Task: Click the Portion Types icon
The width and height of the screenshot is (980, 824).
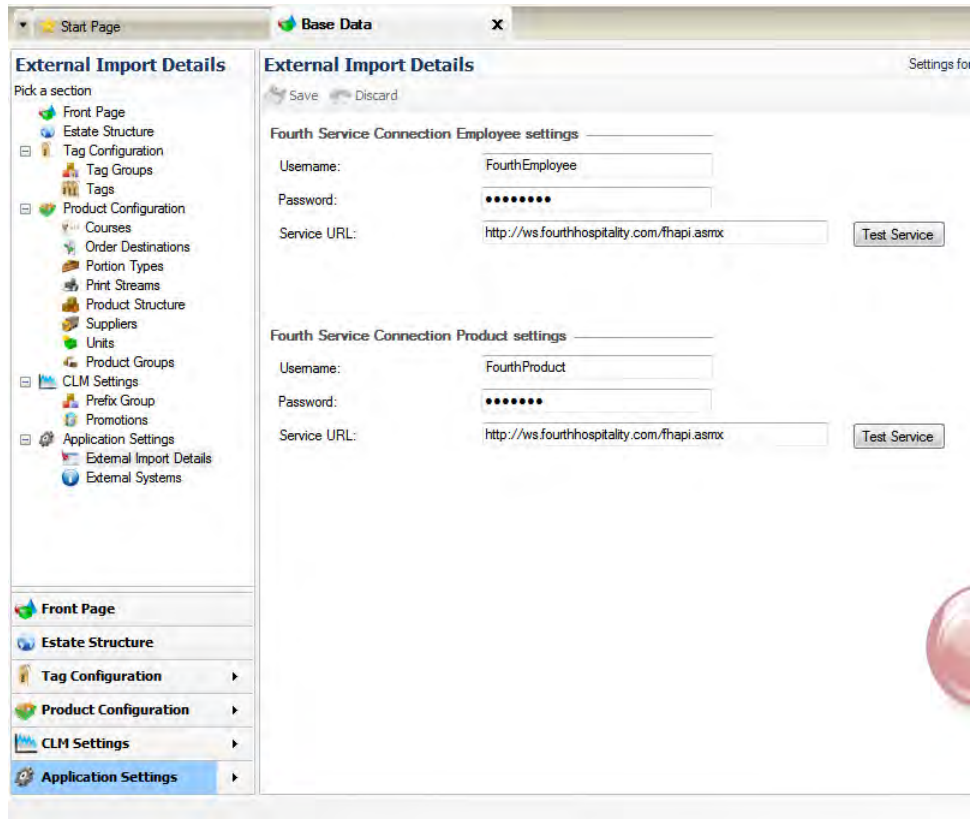Action: point(70,266)
